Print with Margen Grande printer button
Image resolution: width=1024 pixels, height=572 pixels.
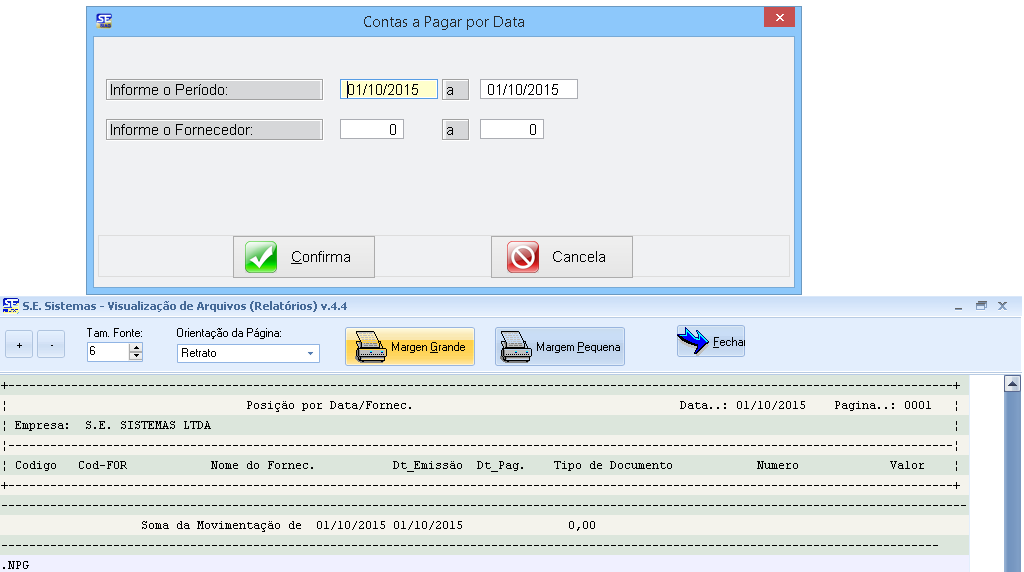[410, 347]
